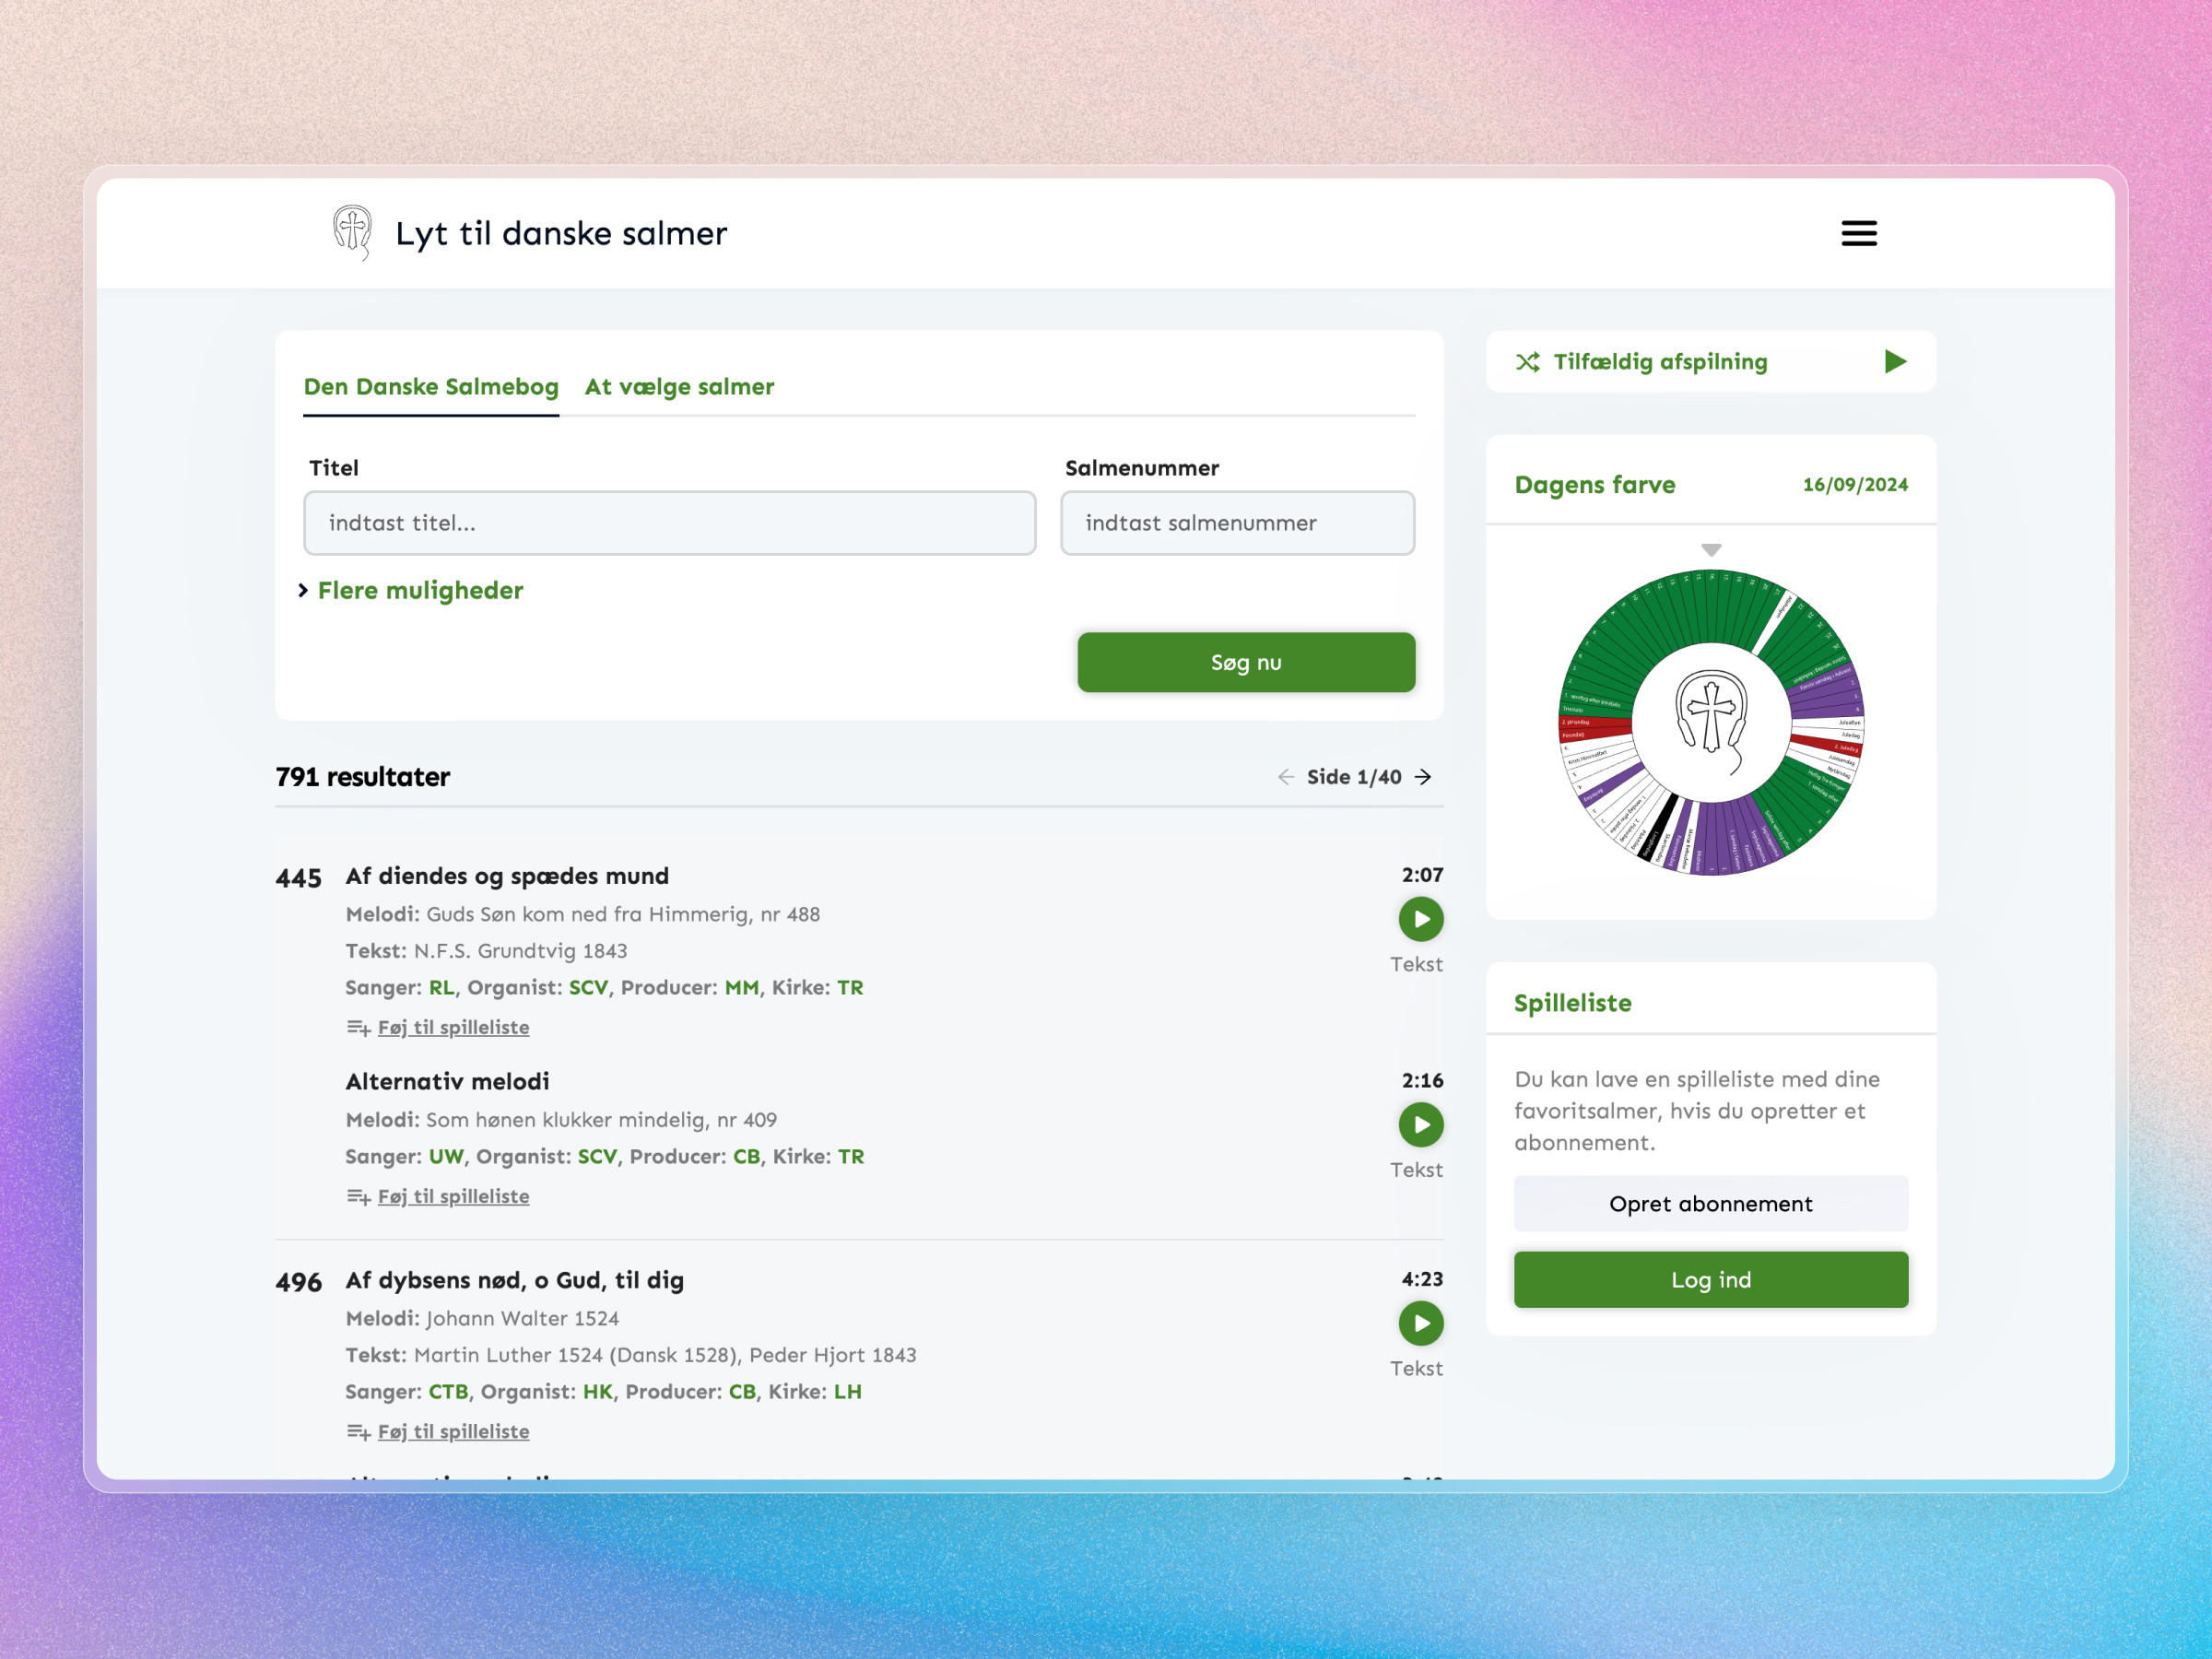Screen dimensions: 2212x1659
Task: Click the triangle marker above Dagens farve wheel
Action: pos(1711,549)
